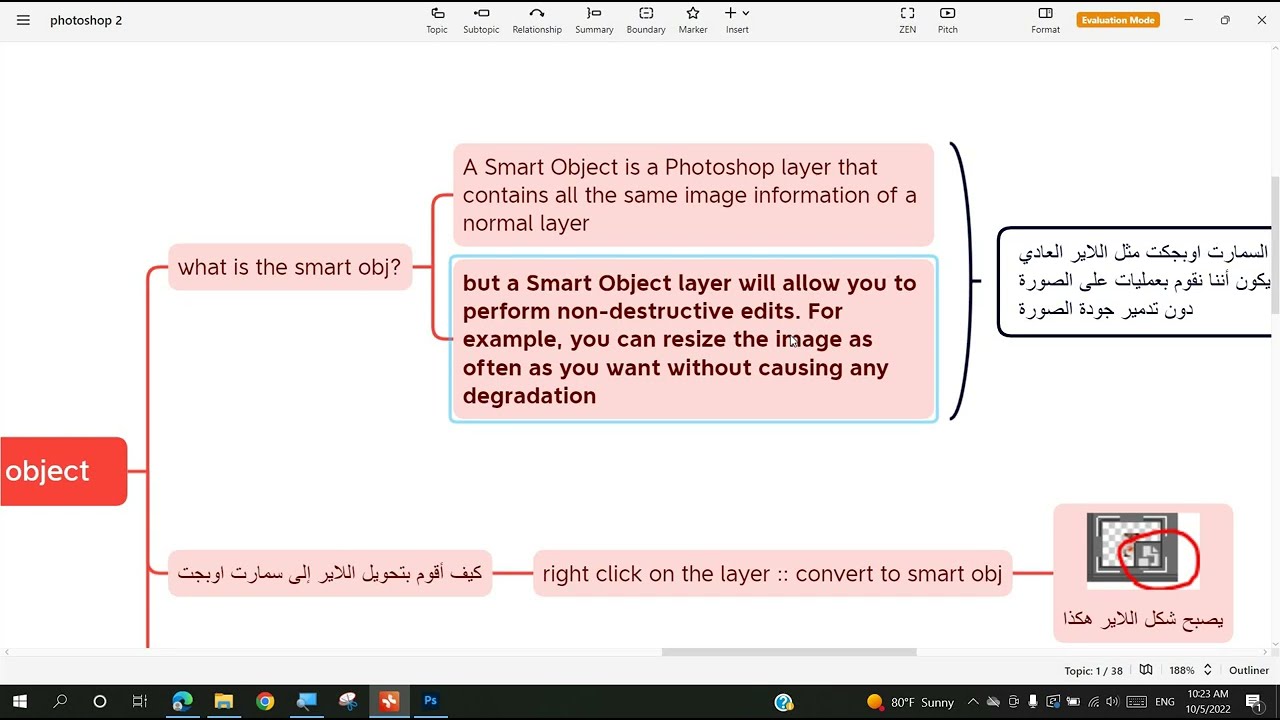The height and width of the screenshot is (720, 1280).
Task: Toggle the Format panel
Action: pos(1045,20)
